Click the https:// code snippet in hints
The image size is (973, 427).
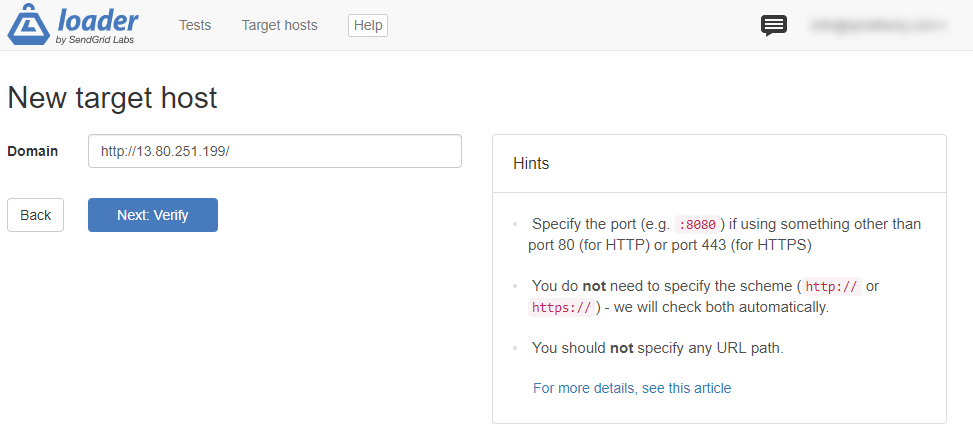tap(561, 308)
